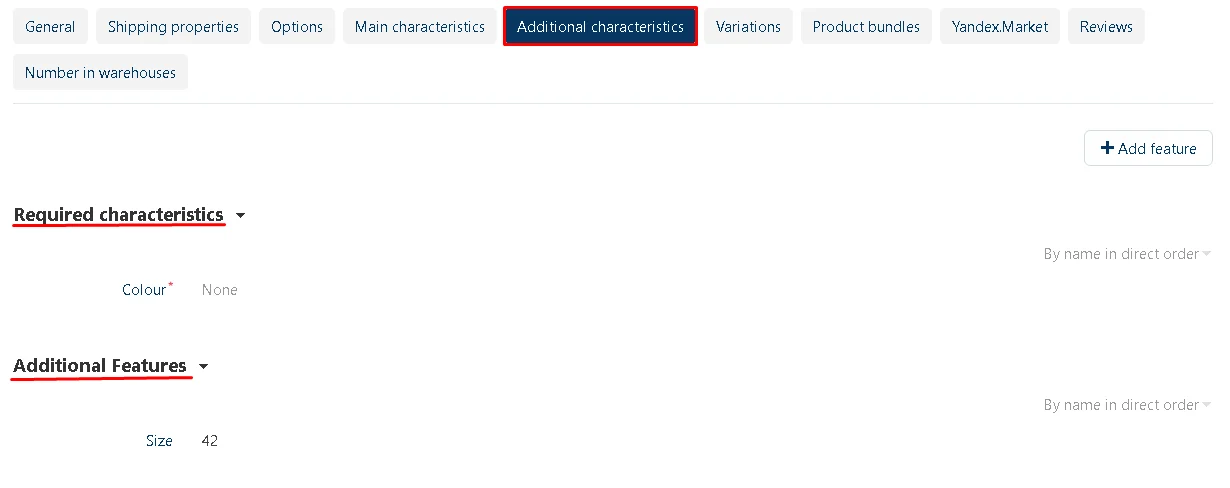Go to the Options tab
This screenshot has height=488, width=1230.
(297, 27)
